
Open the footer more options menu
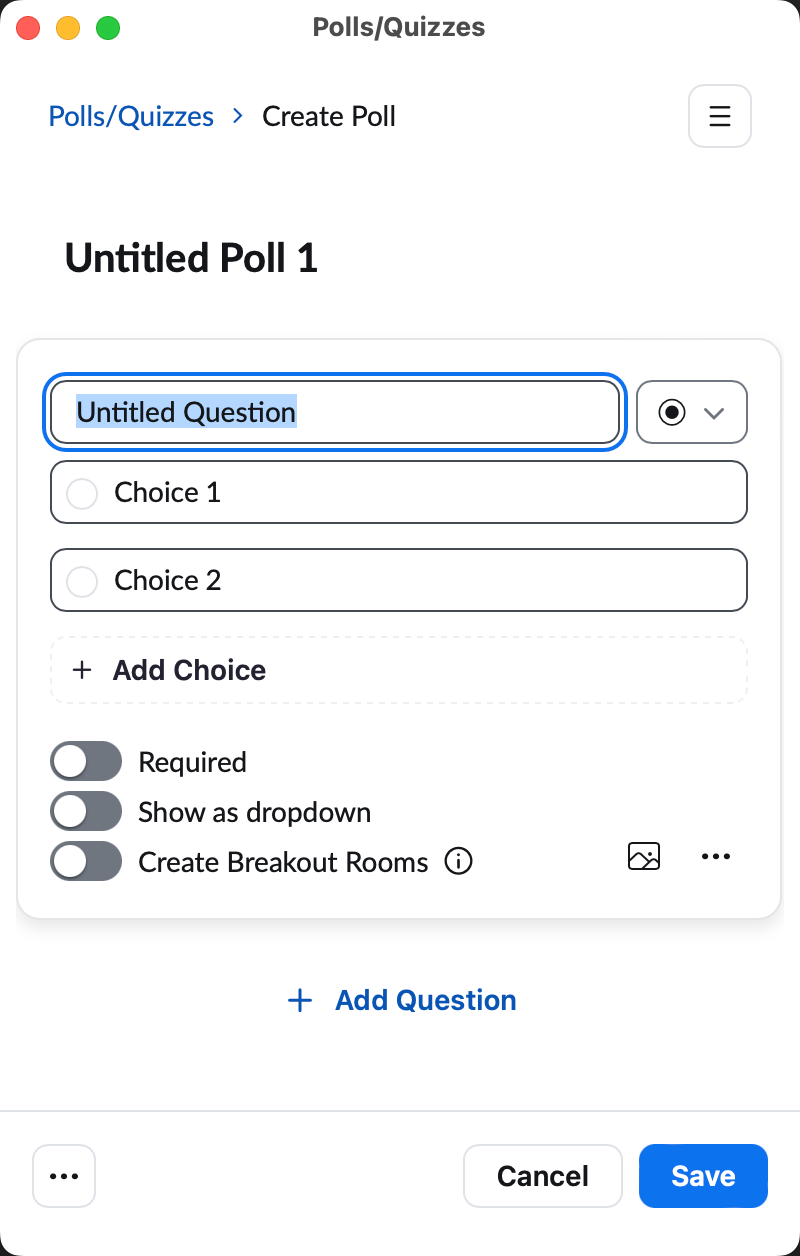click(63, 1176)
